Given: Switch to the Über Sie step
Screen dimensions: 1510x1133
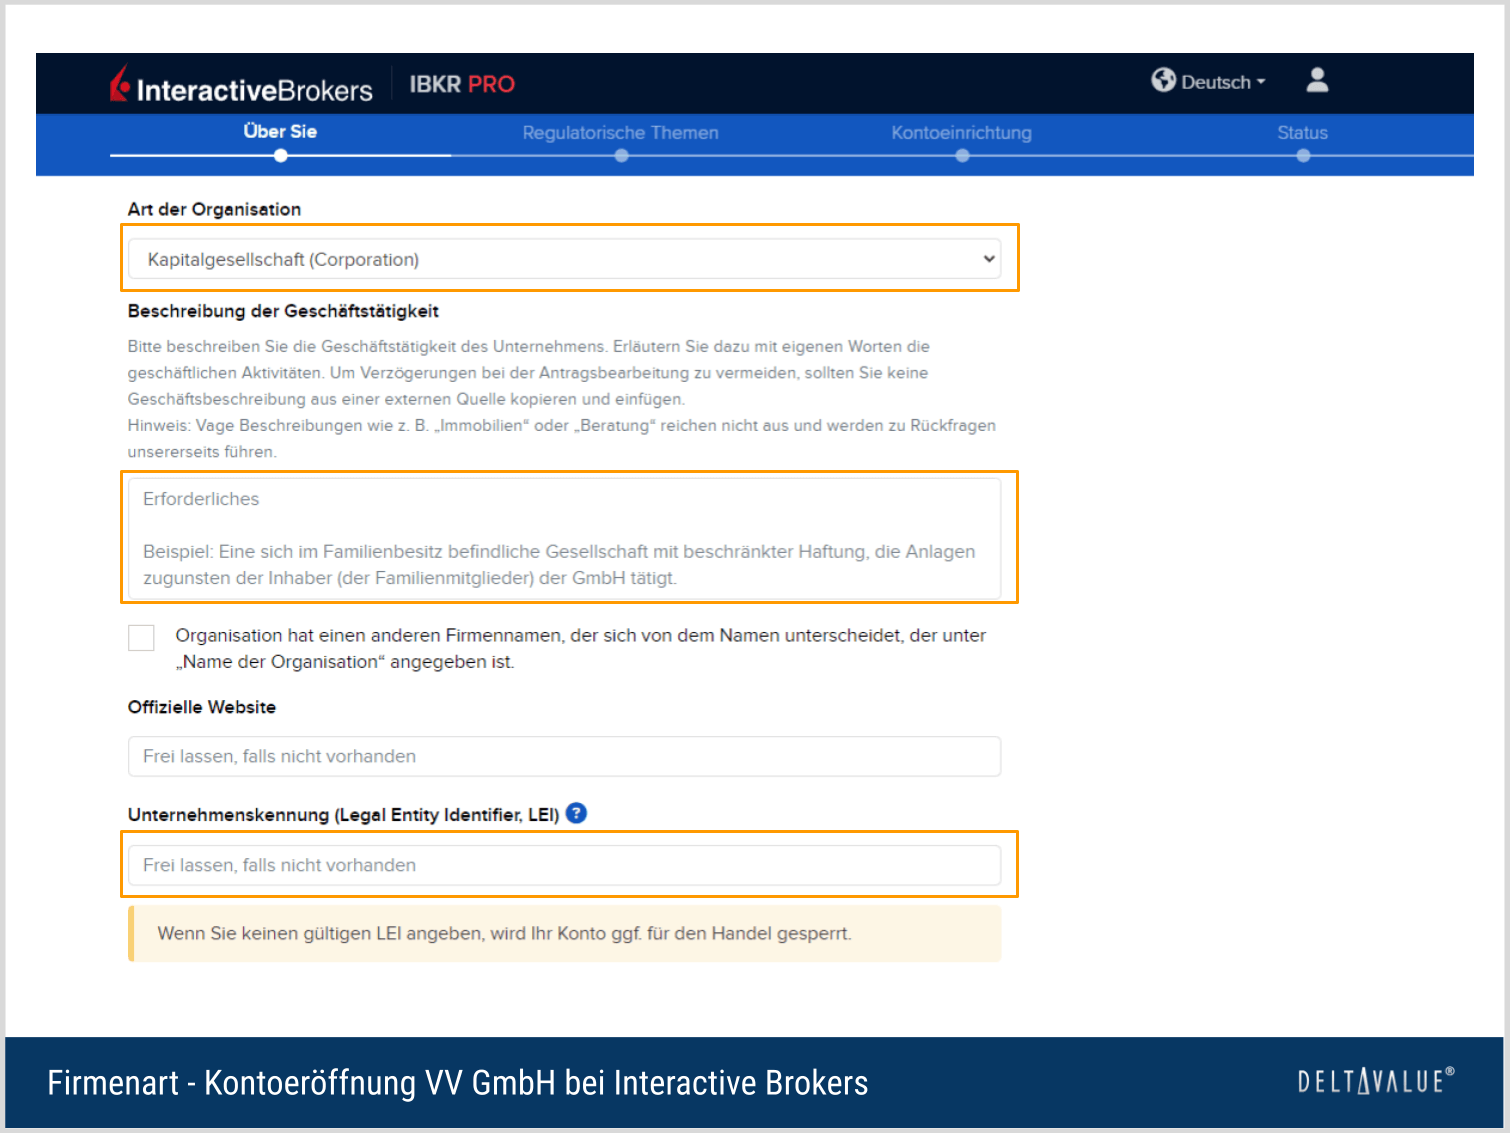Looking at the screenshot, I should tap(280, 131).
